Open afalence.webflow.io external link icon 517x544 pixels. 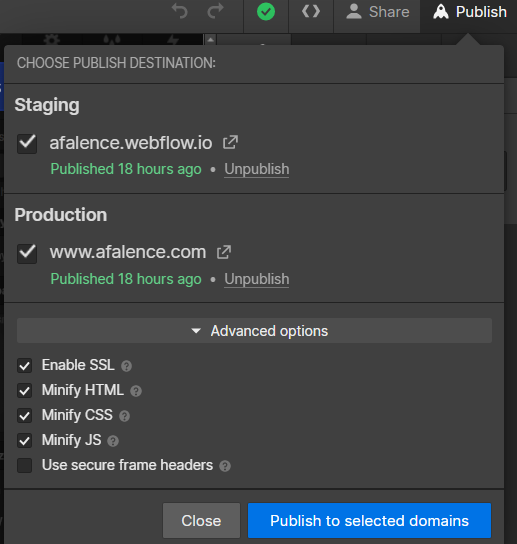pos(230,142)
